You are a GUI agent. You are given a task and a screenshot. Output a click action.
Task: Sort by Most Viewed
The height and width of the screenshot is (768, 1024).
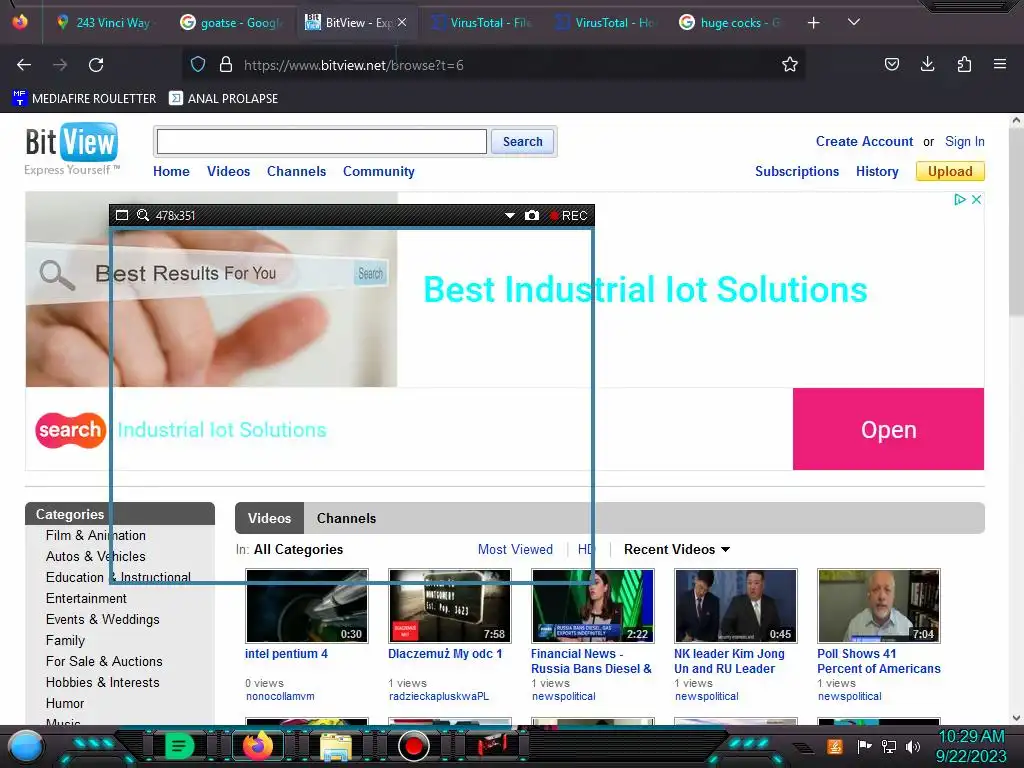[515, 549]
